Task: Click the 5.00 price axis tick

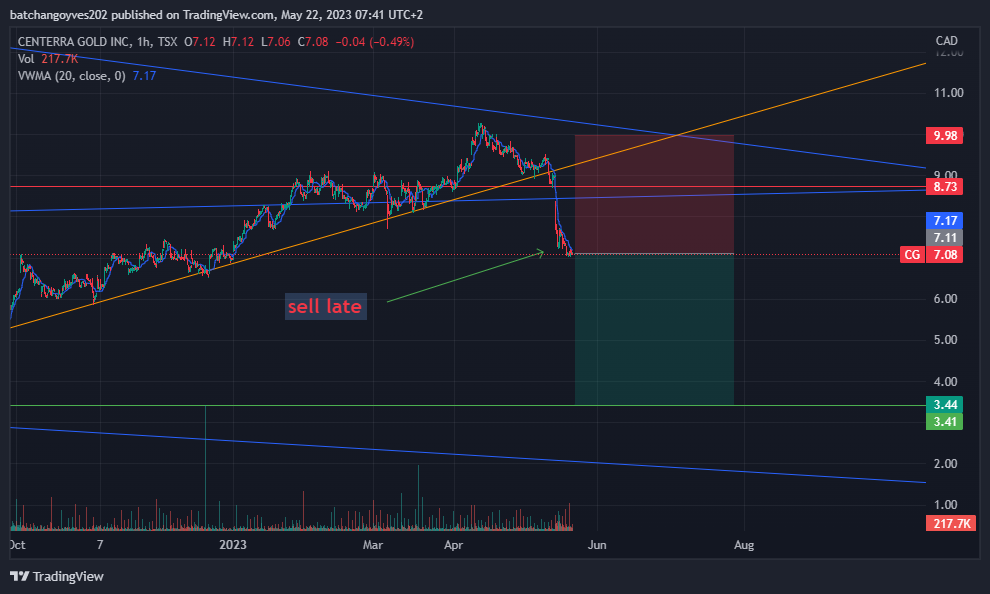Action: (946, 340)
